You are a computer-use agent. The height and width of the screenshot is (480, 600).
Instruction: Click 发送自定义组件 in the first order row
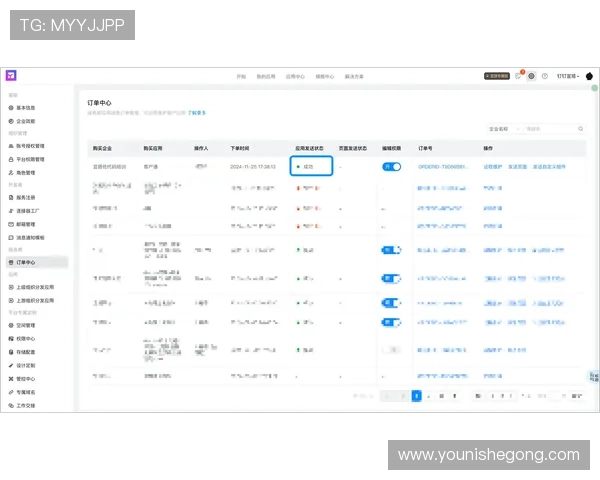click(549, 167)
